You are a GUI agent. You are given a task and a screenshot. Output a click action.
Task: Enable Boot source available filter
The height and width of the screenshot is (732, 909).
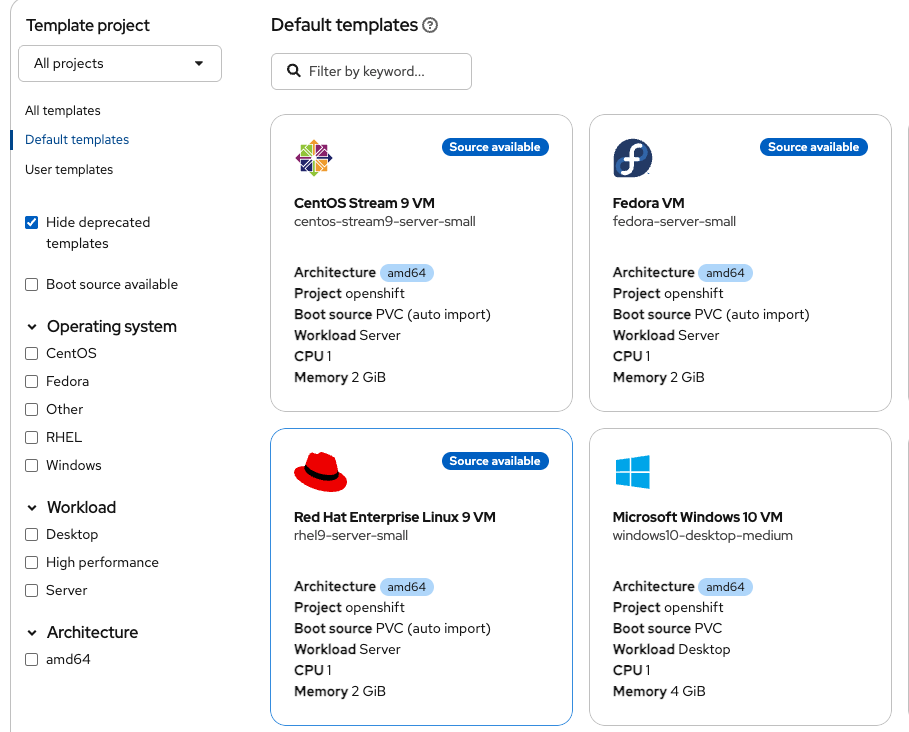click(32, 285)
